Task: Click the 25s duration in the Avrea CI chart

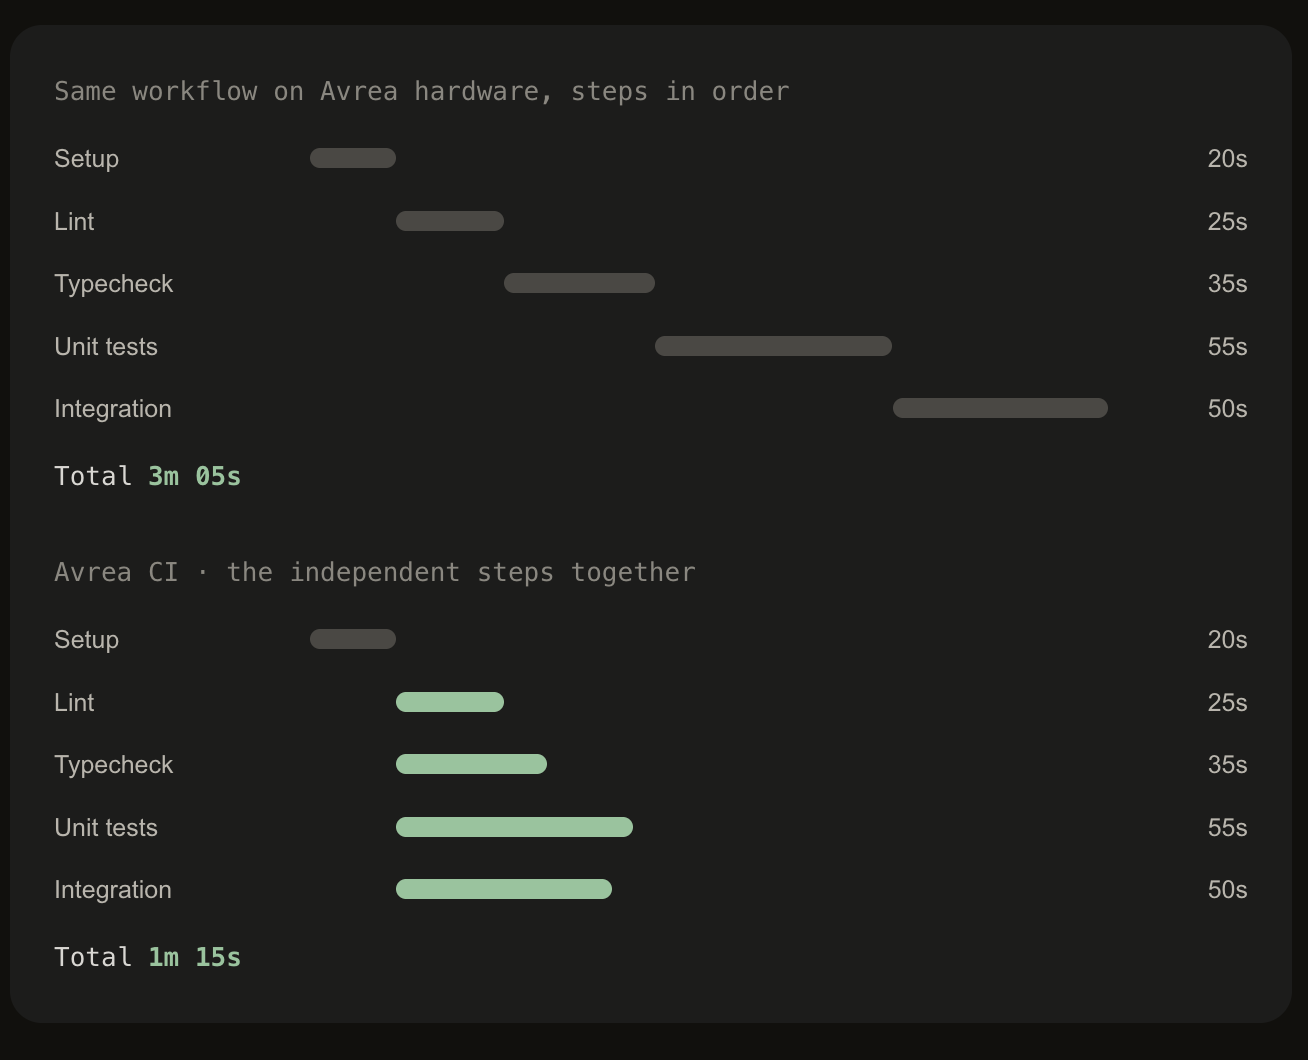Action: [1227, 703]
